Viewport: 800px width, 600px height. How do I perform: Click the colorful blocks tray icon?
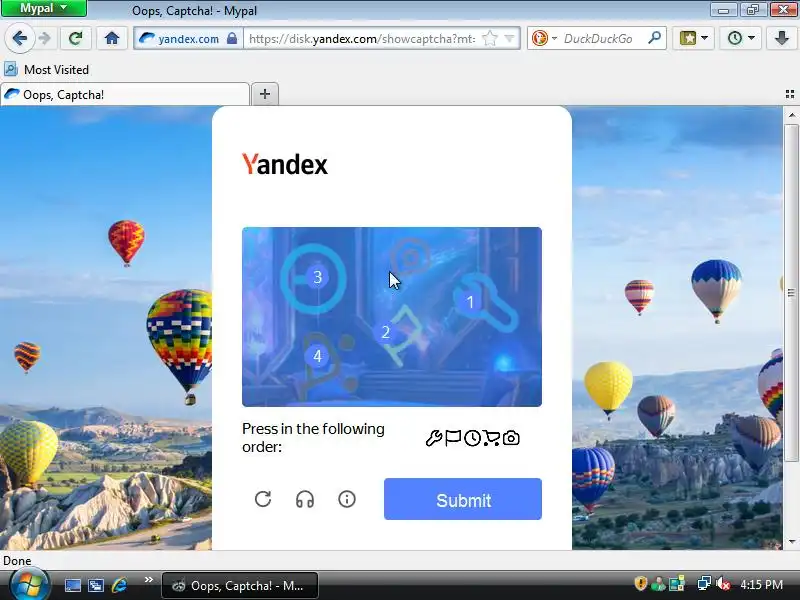tap(677, 584)
